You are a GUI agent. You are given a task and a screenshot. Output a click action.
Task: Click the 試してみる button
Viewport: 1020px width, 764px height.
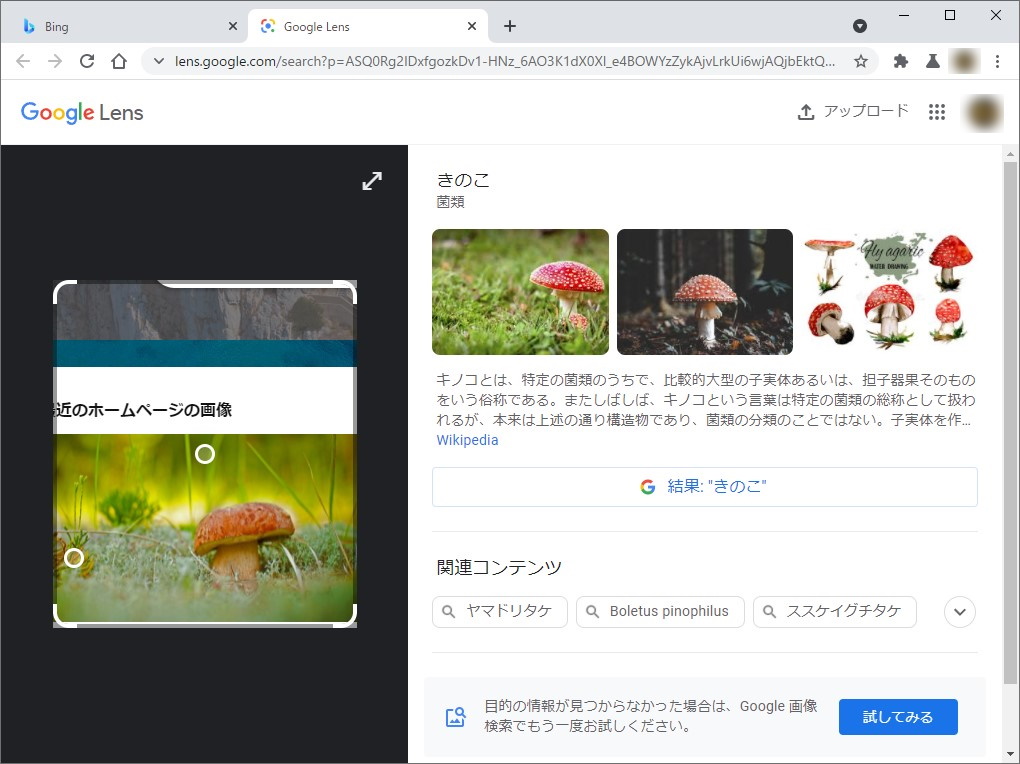[897, 716]
